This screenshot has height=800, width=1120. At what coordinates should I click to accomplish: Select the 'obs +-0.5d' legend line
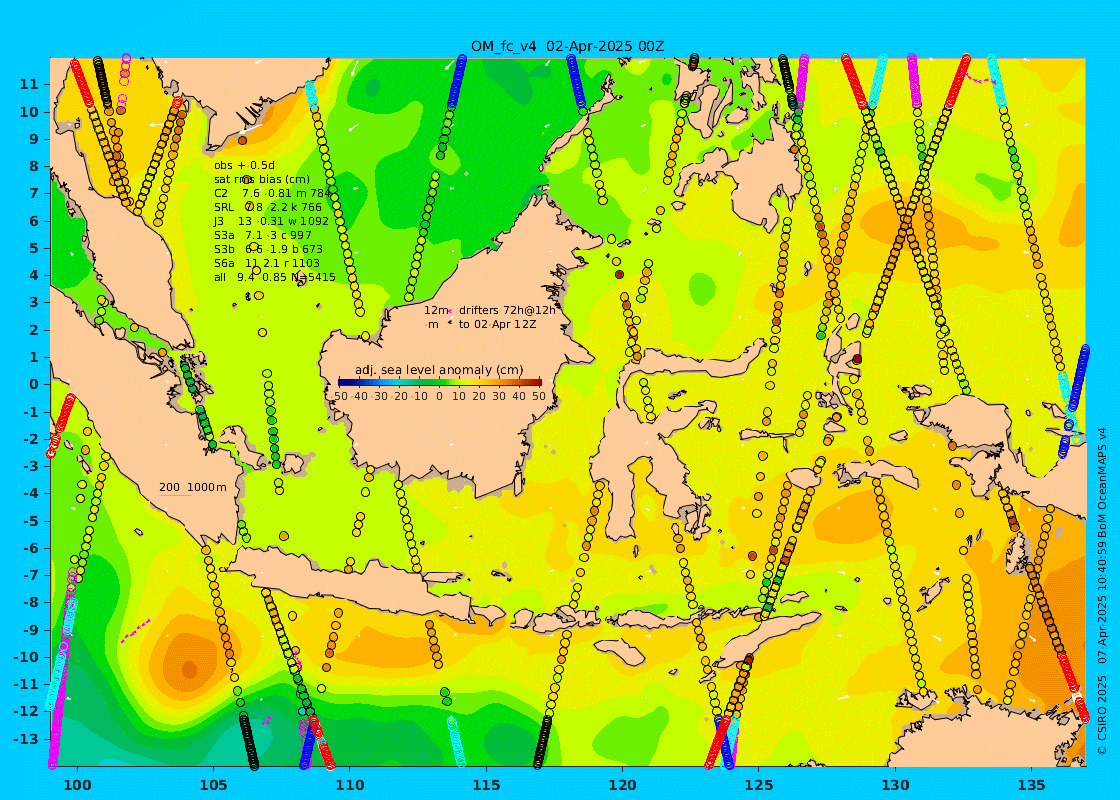click(x=244, y=166)
